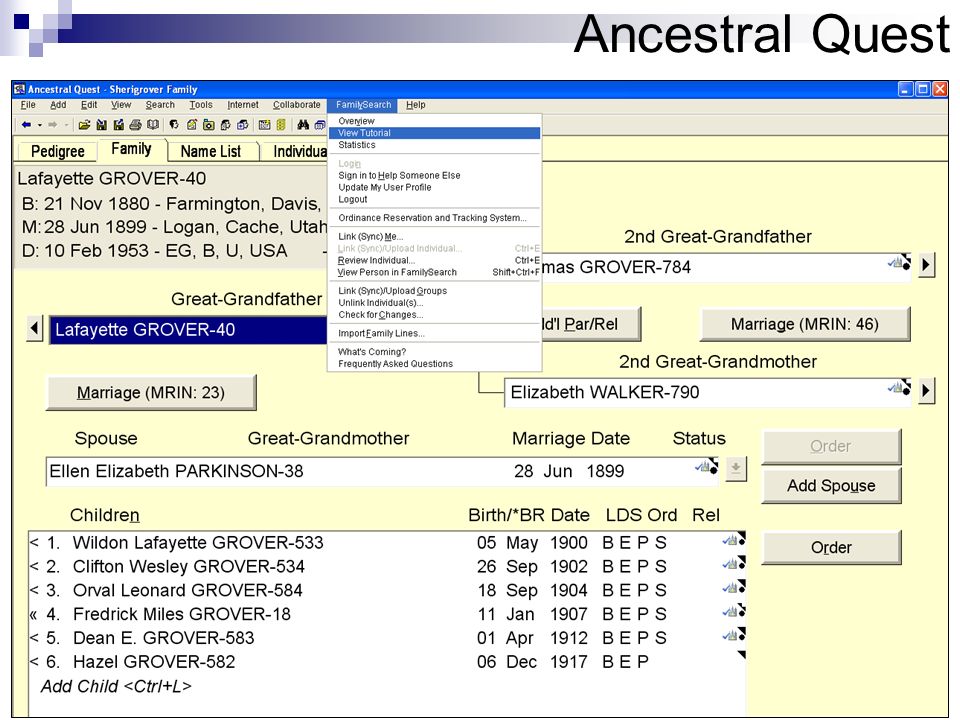
Task: Click the binoculars search toolbar icon
Action: pyautogui.click(x=303, y=125)
